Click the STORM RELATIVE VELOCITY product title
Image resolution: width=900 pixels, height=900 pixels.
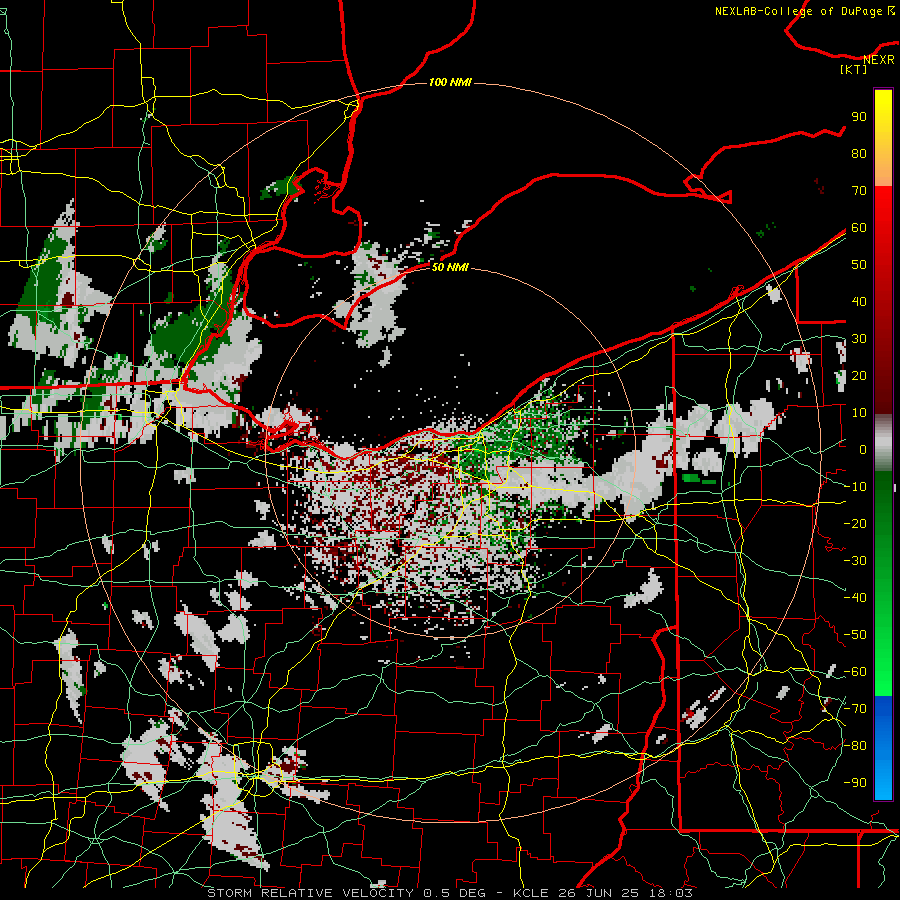coord(310,893)
